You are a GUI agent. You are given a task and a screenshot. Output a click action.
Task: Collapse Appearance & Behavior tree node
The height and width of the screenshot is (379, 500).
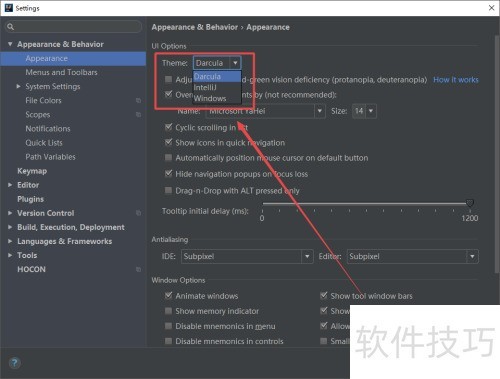pyautogui.click(x=10, y=44)
